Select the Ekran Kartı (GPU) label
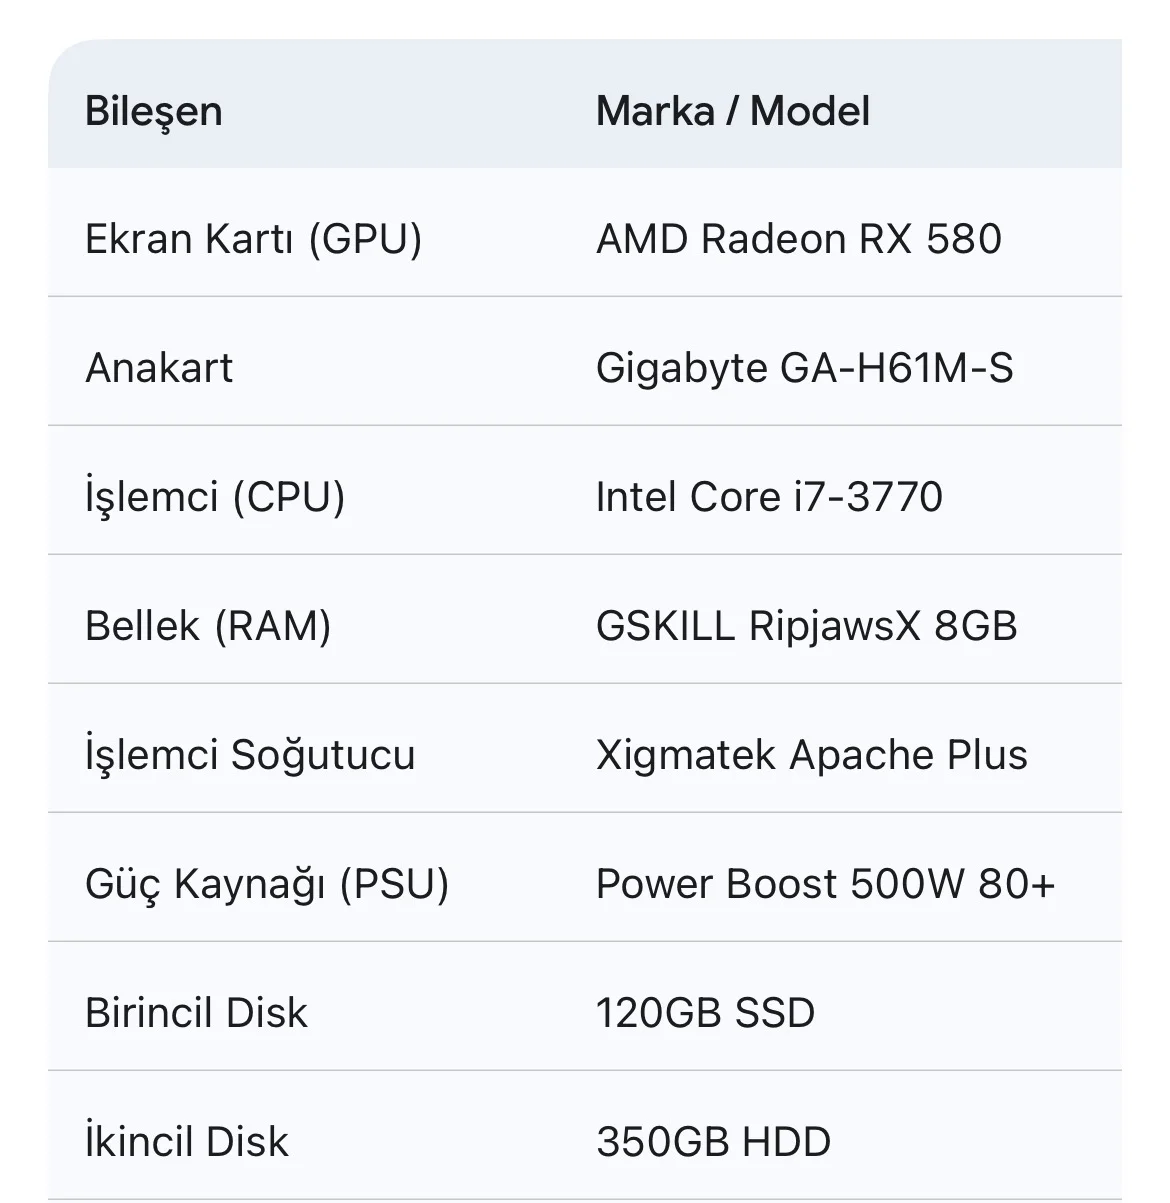Screen dimensions: 1170x1203 [253, 240]
